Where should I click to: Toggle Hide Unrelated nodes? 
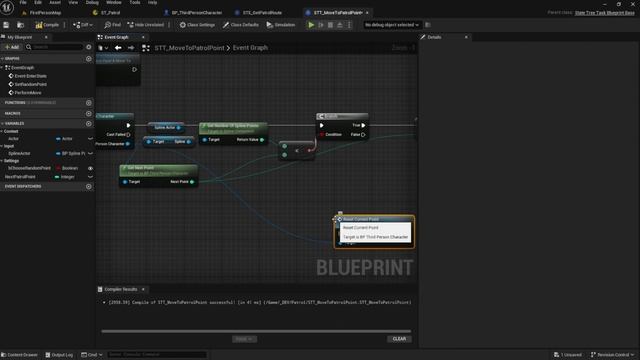(x=146, y=25)
